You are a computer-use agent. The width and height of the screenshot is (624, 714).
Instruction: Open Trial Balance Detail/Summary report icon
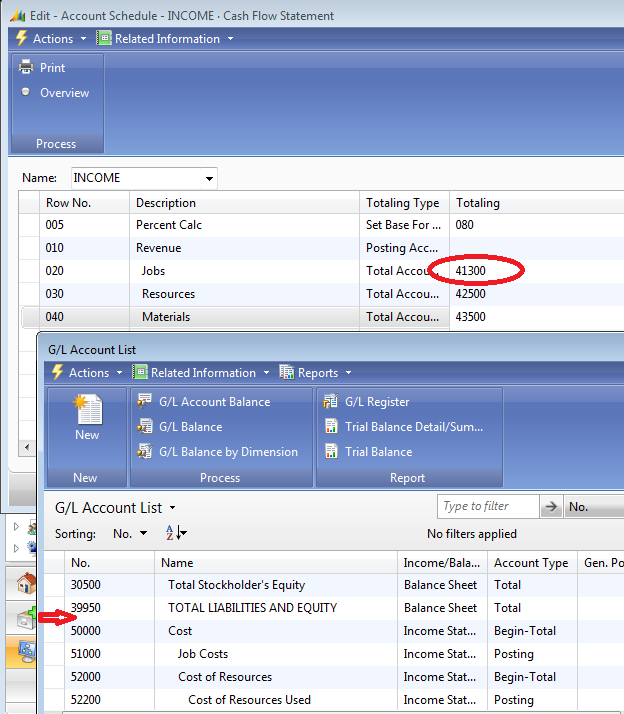[332, 426]
